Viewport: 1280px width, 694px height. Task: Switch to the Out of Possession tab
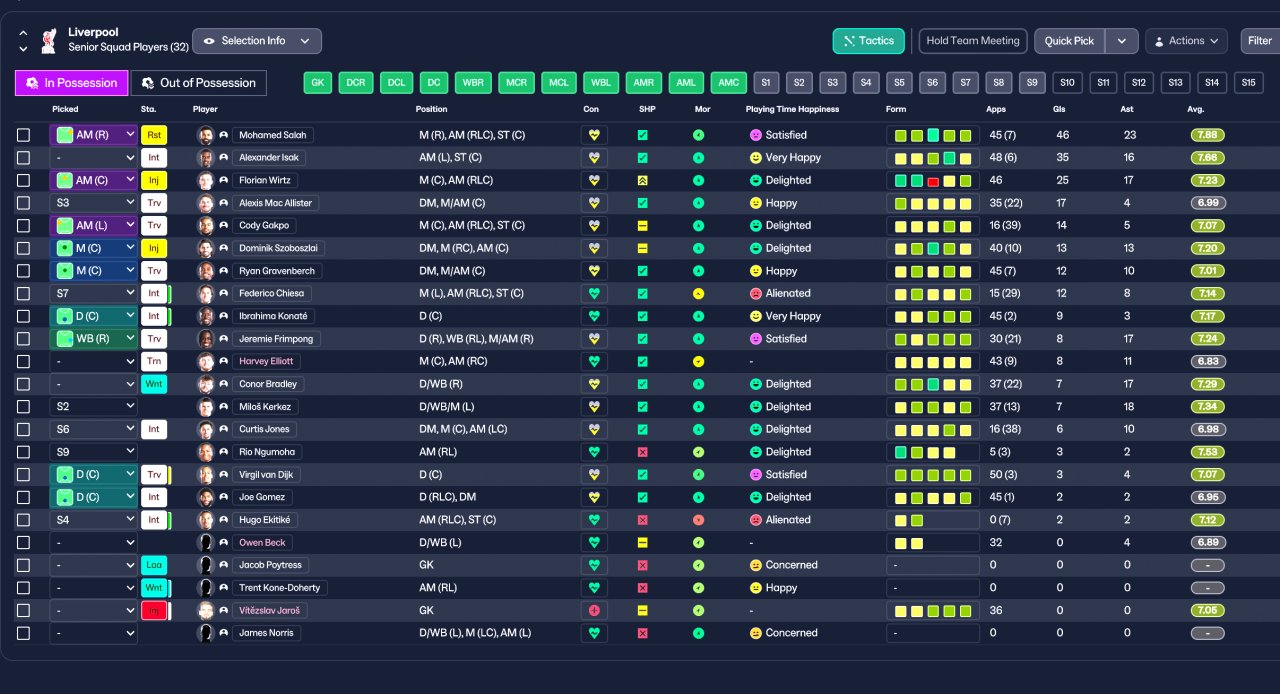pyautogui.click(x=199, y=83)
